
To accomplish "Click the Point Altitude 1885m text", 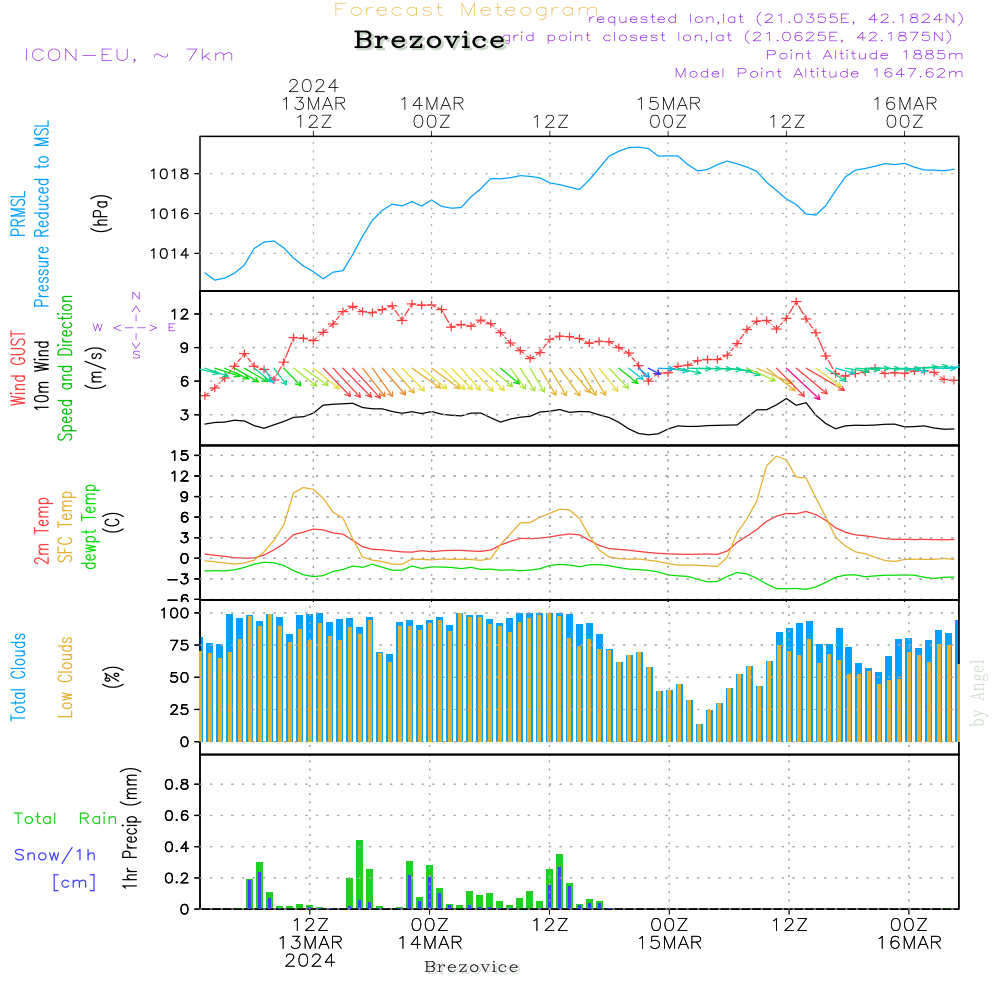I will pos(864,55).
